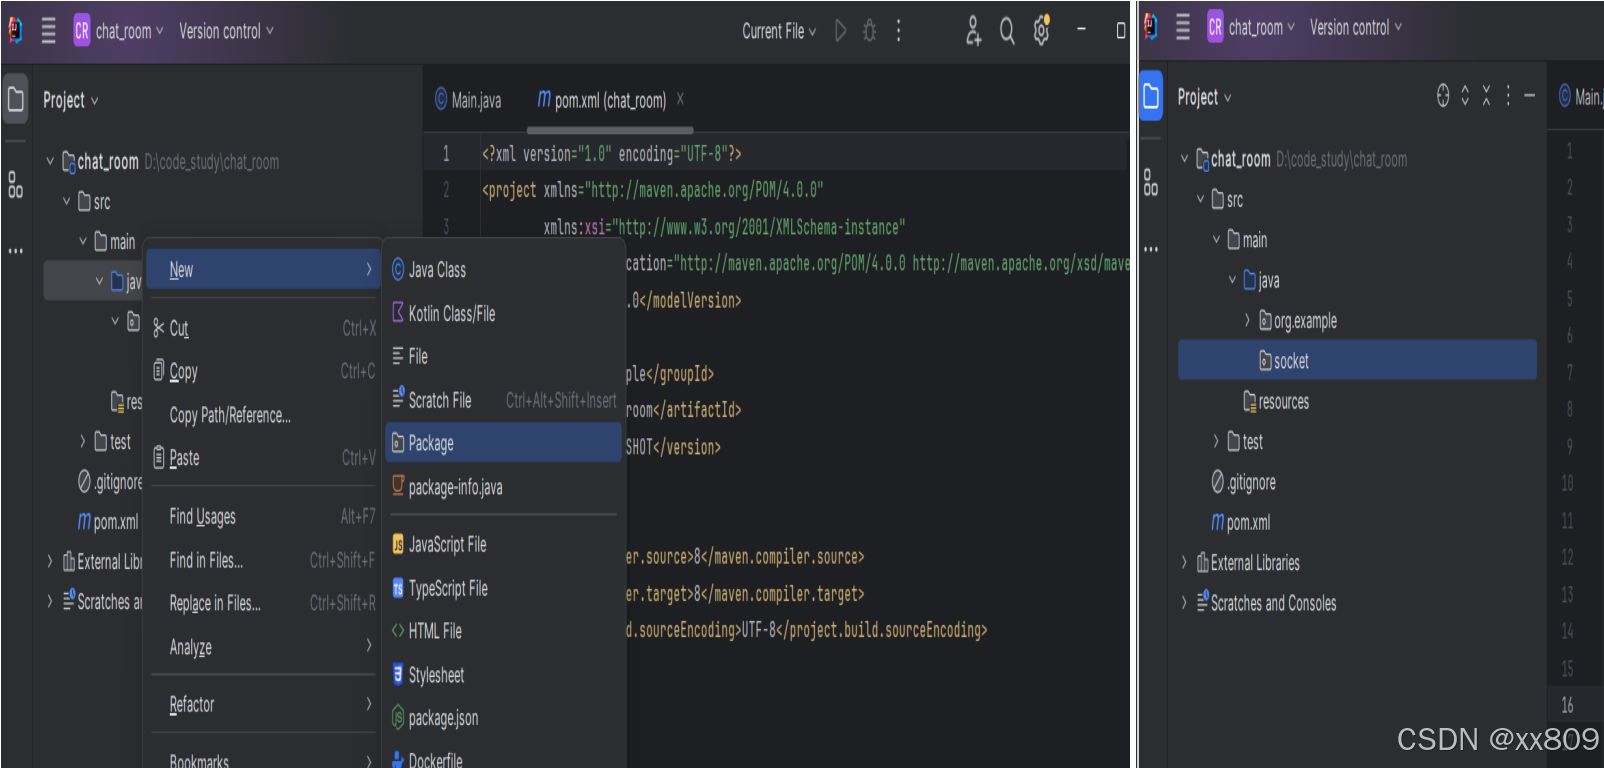Select Find in Files... from context menu
1604x768 pixels.
pos(263,560)
